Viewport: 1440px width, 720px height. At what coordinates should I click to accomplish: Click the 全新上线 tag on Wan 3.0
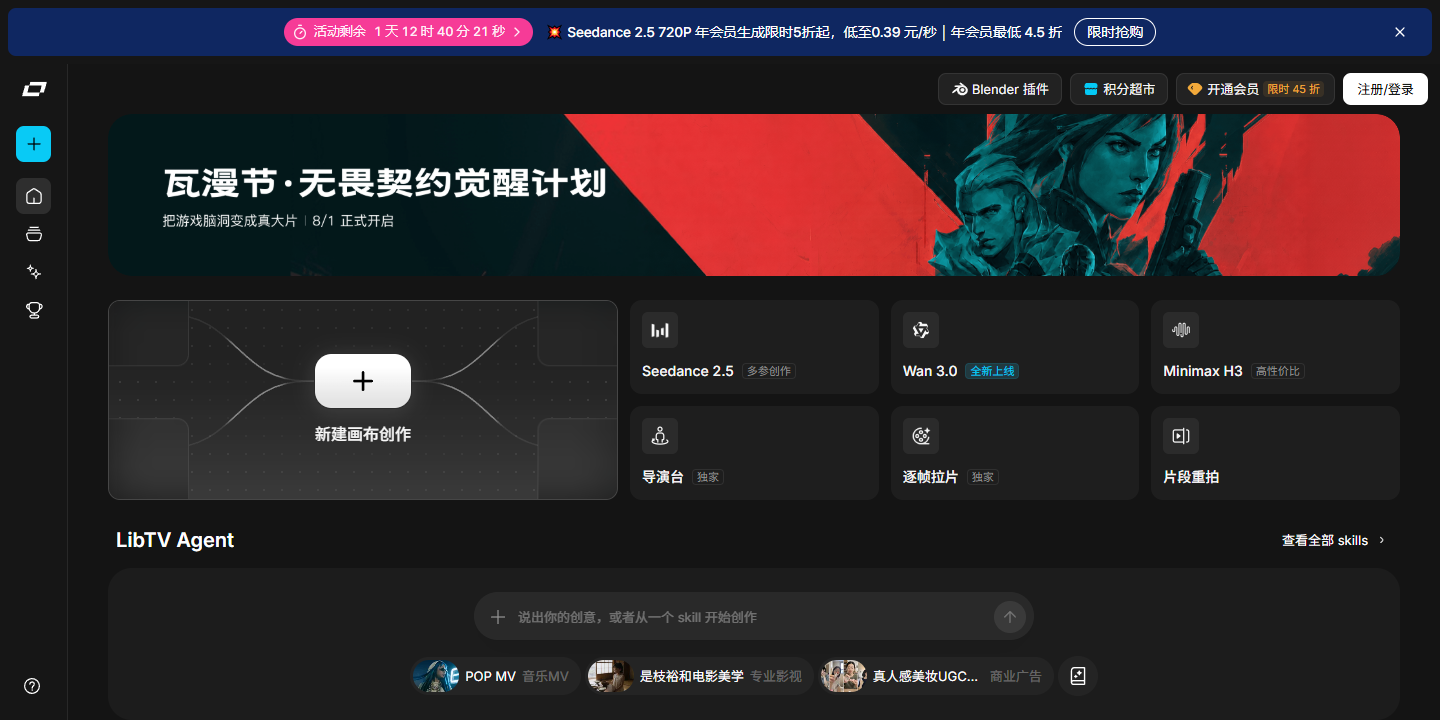(992, 371)
